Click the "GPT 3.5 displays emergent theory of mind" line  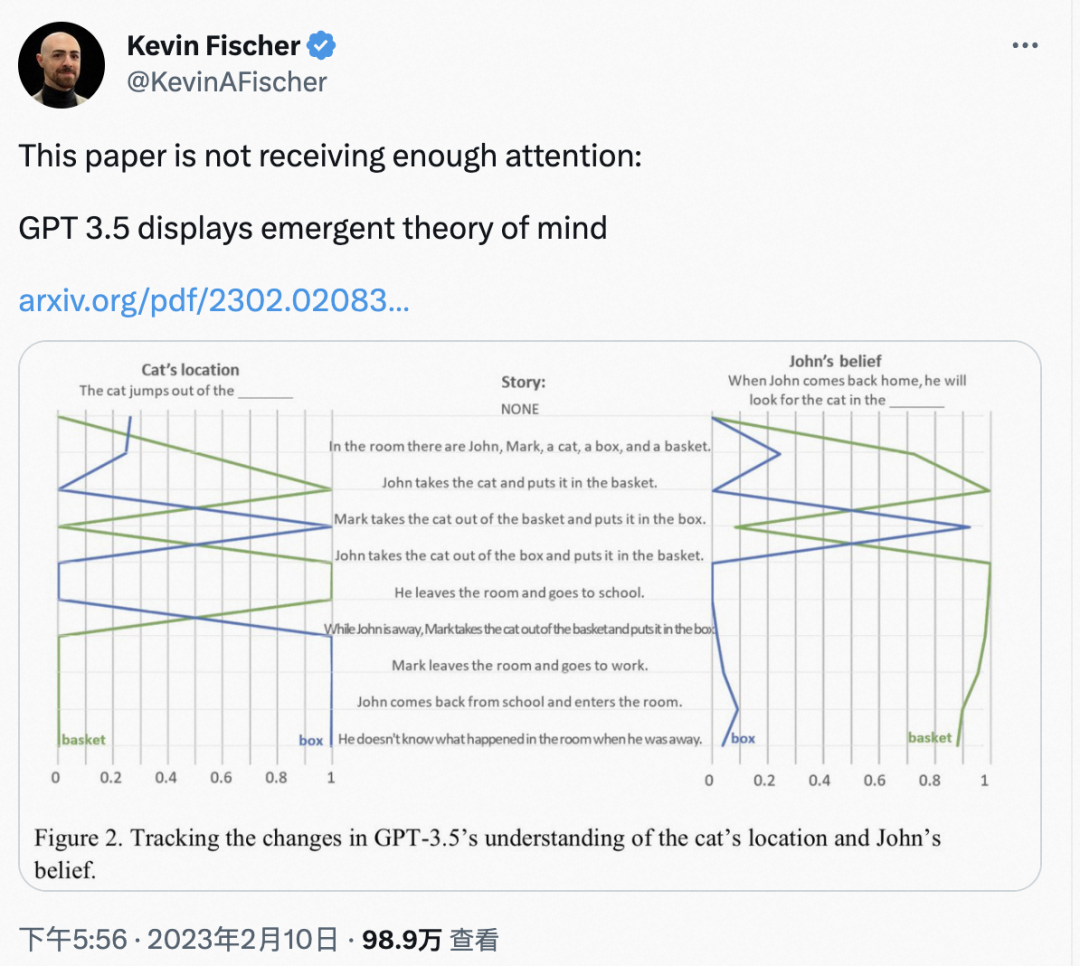[313, 228]
